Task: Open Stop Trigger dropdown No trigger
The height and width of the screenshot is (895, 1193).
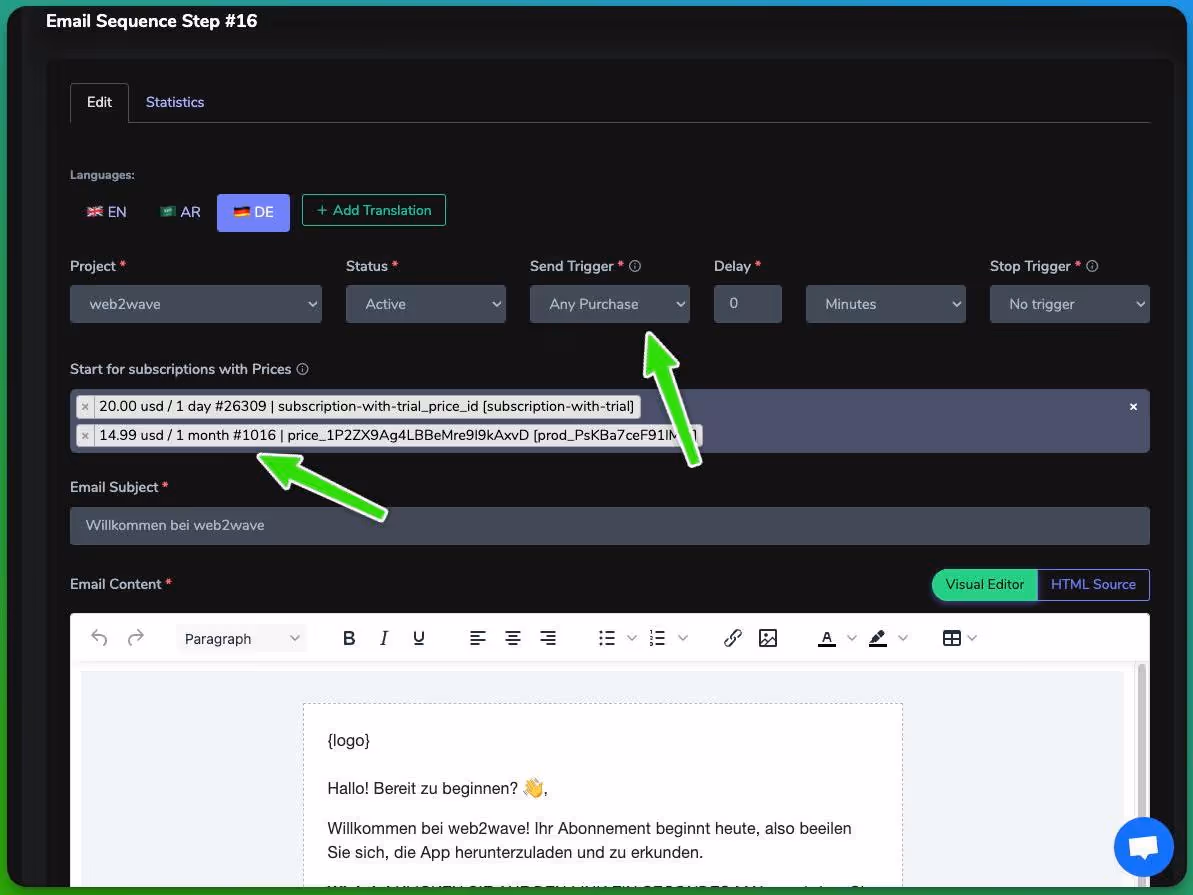Action: 1069,304
